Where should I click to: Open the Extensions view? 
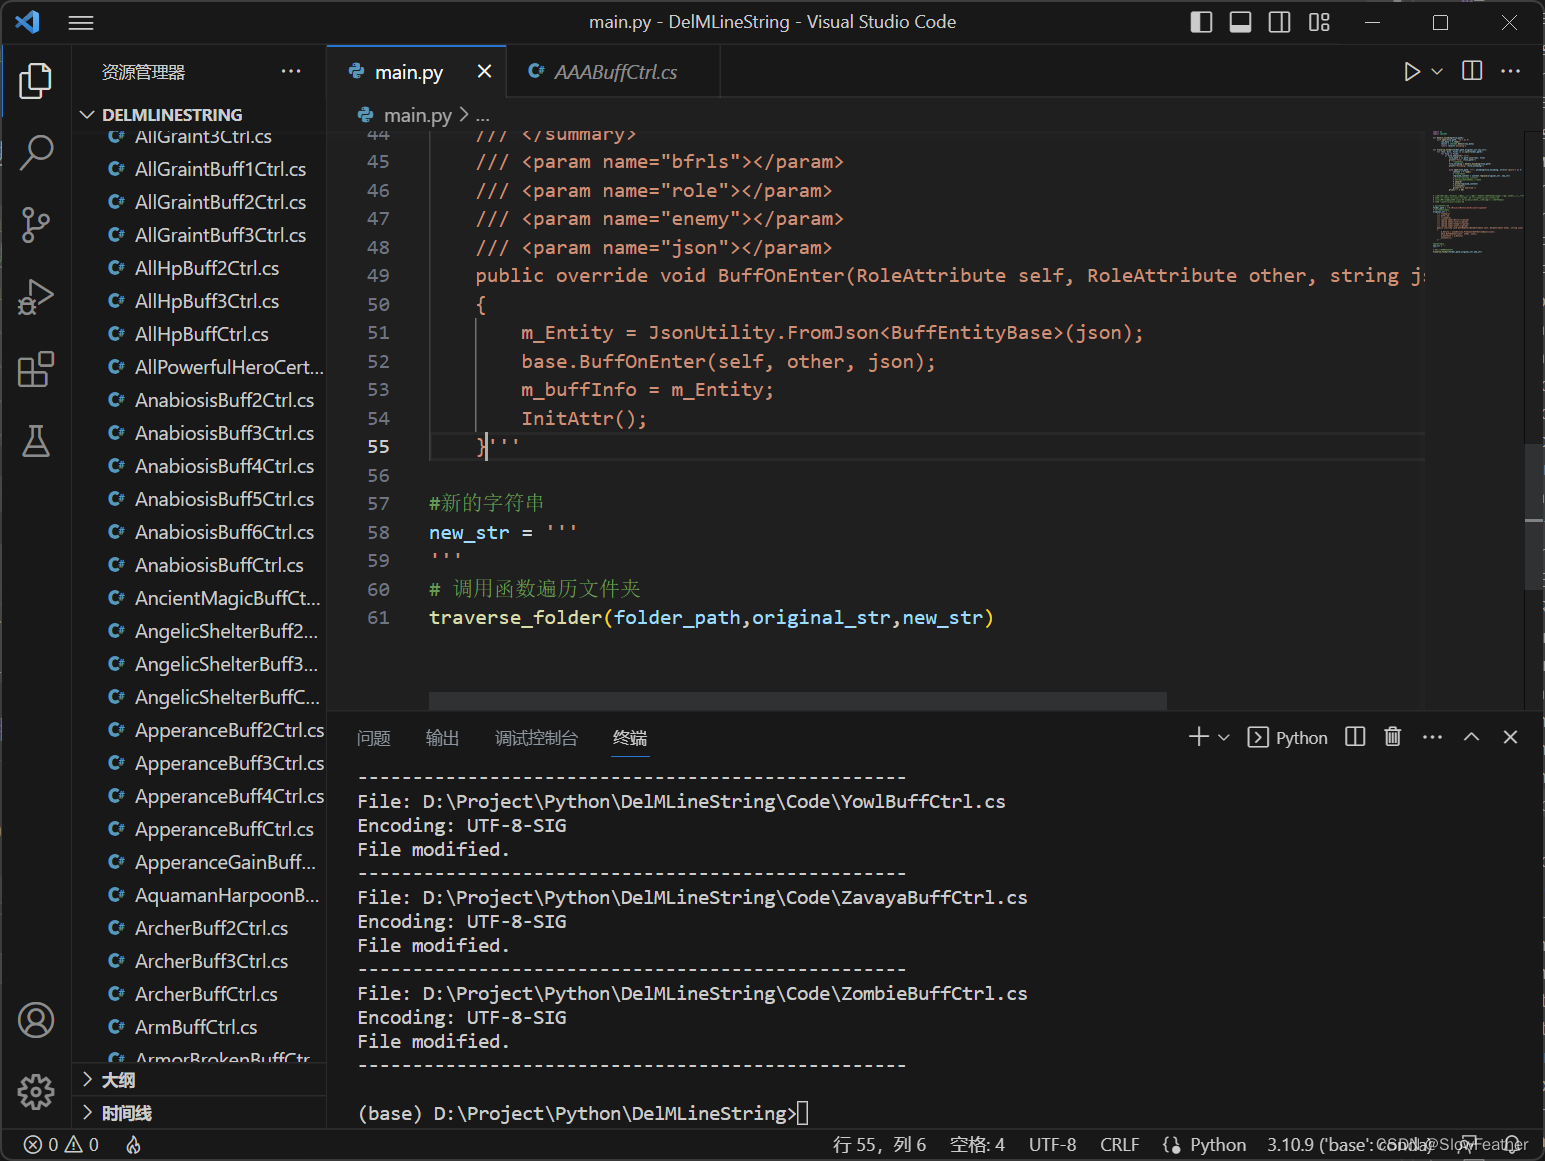click(36, 369)
